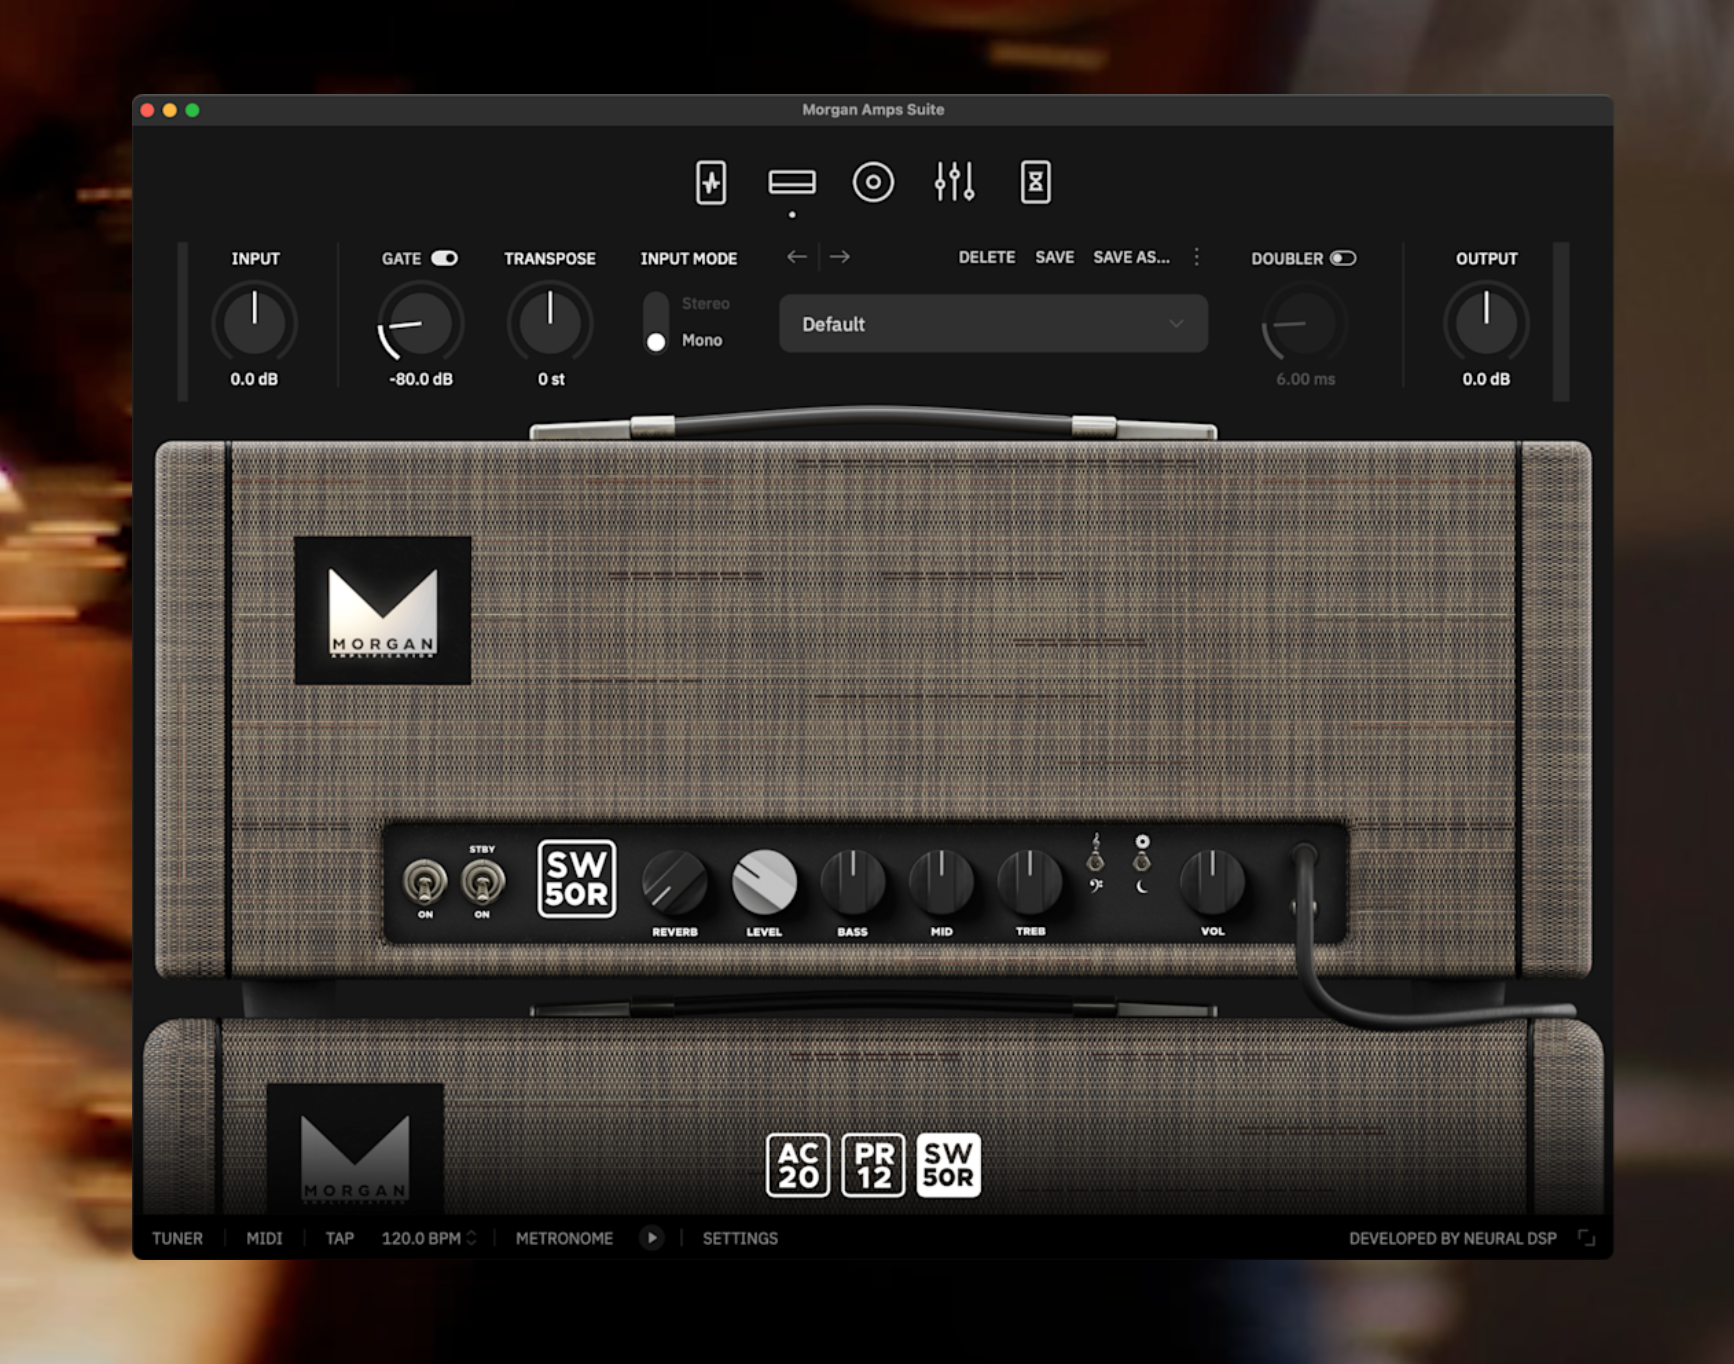Click DELETE preset button
1734x1364 pixels.
point(986,257)
